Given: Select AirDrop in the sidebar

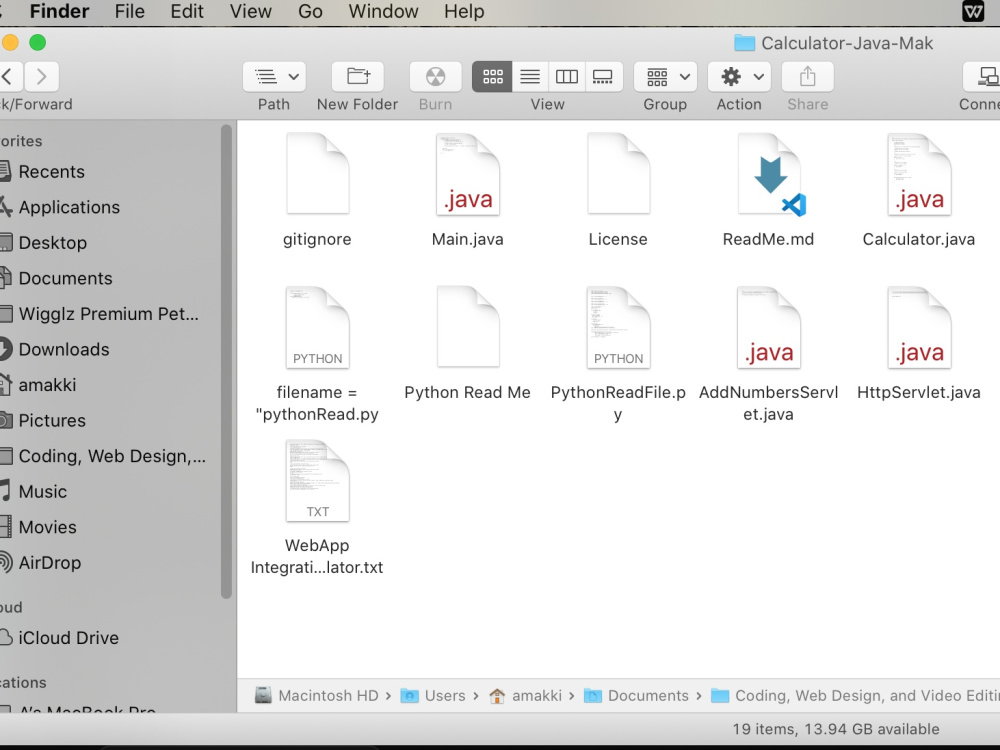Looking at the screenshot, I should click(x=50, y=563).
